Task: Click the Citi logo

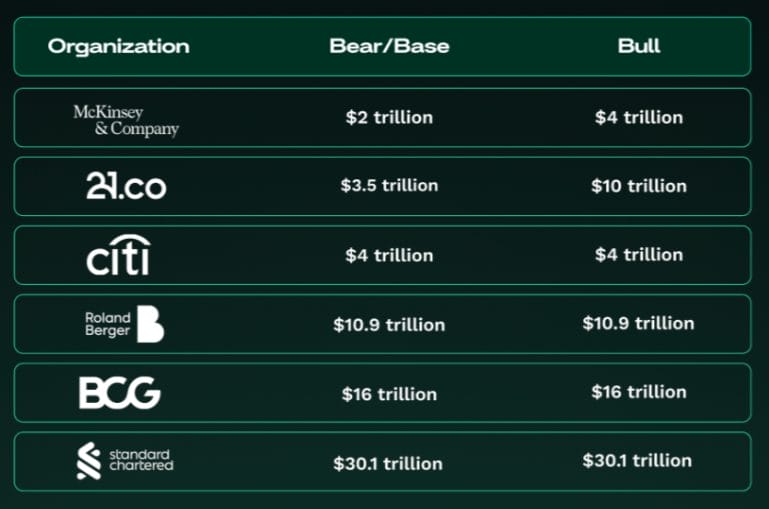Action: (119, 254)
